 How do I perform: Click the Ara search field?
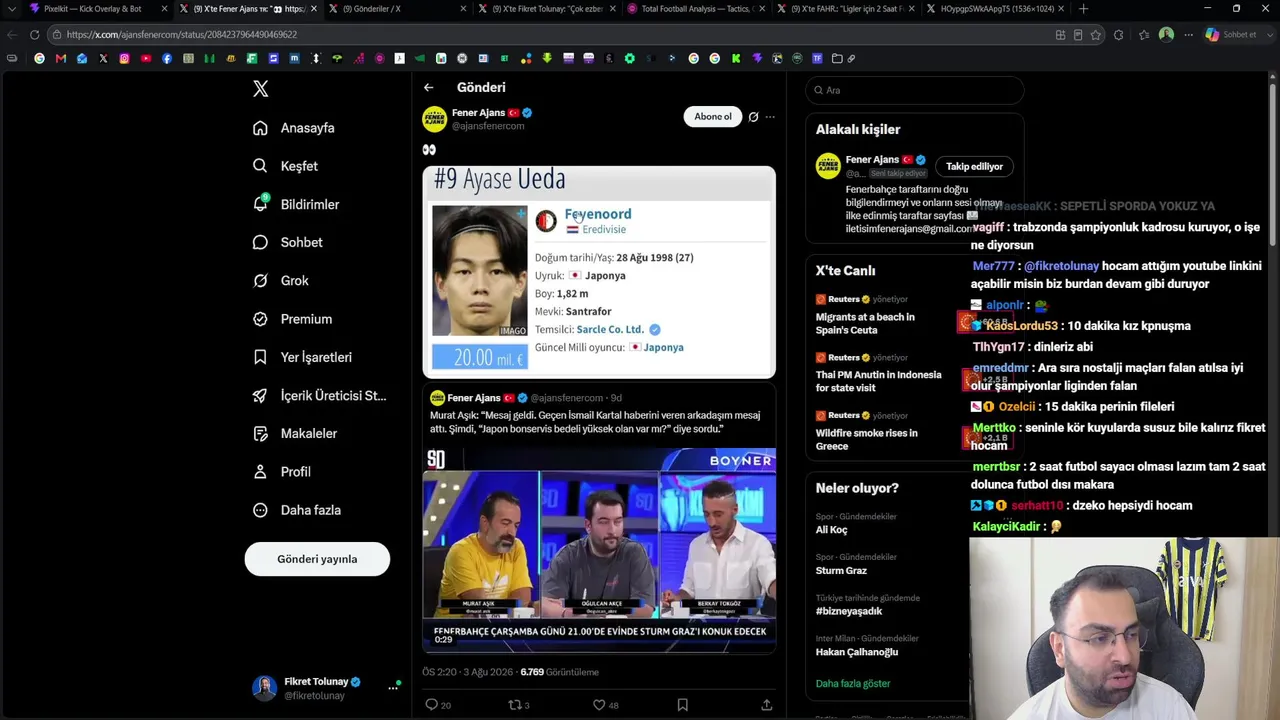click(915, 90)
